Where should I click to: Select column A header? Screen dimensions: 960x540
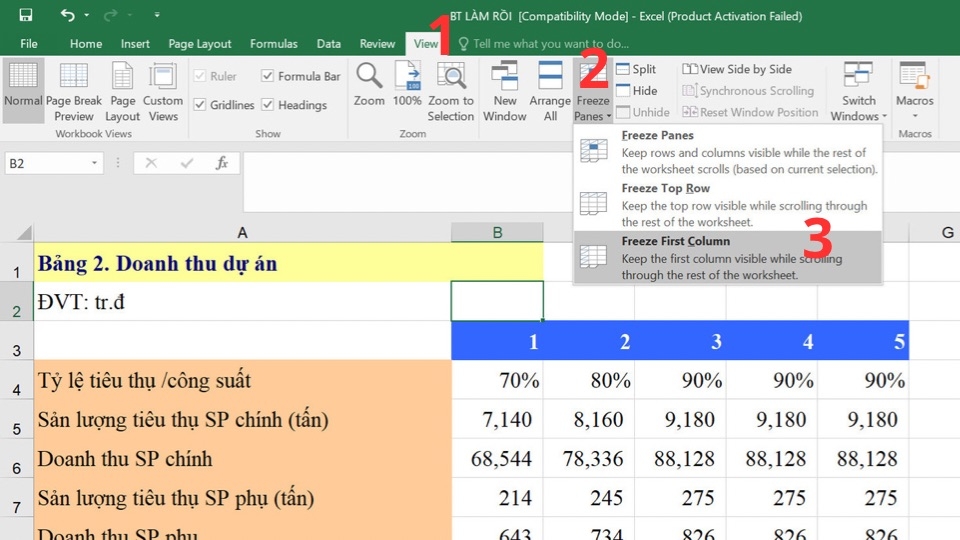click(242, 233)
